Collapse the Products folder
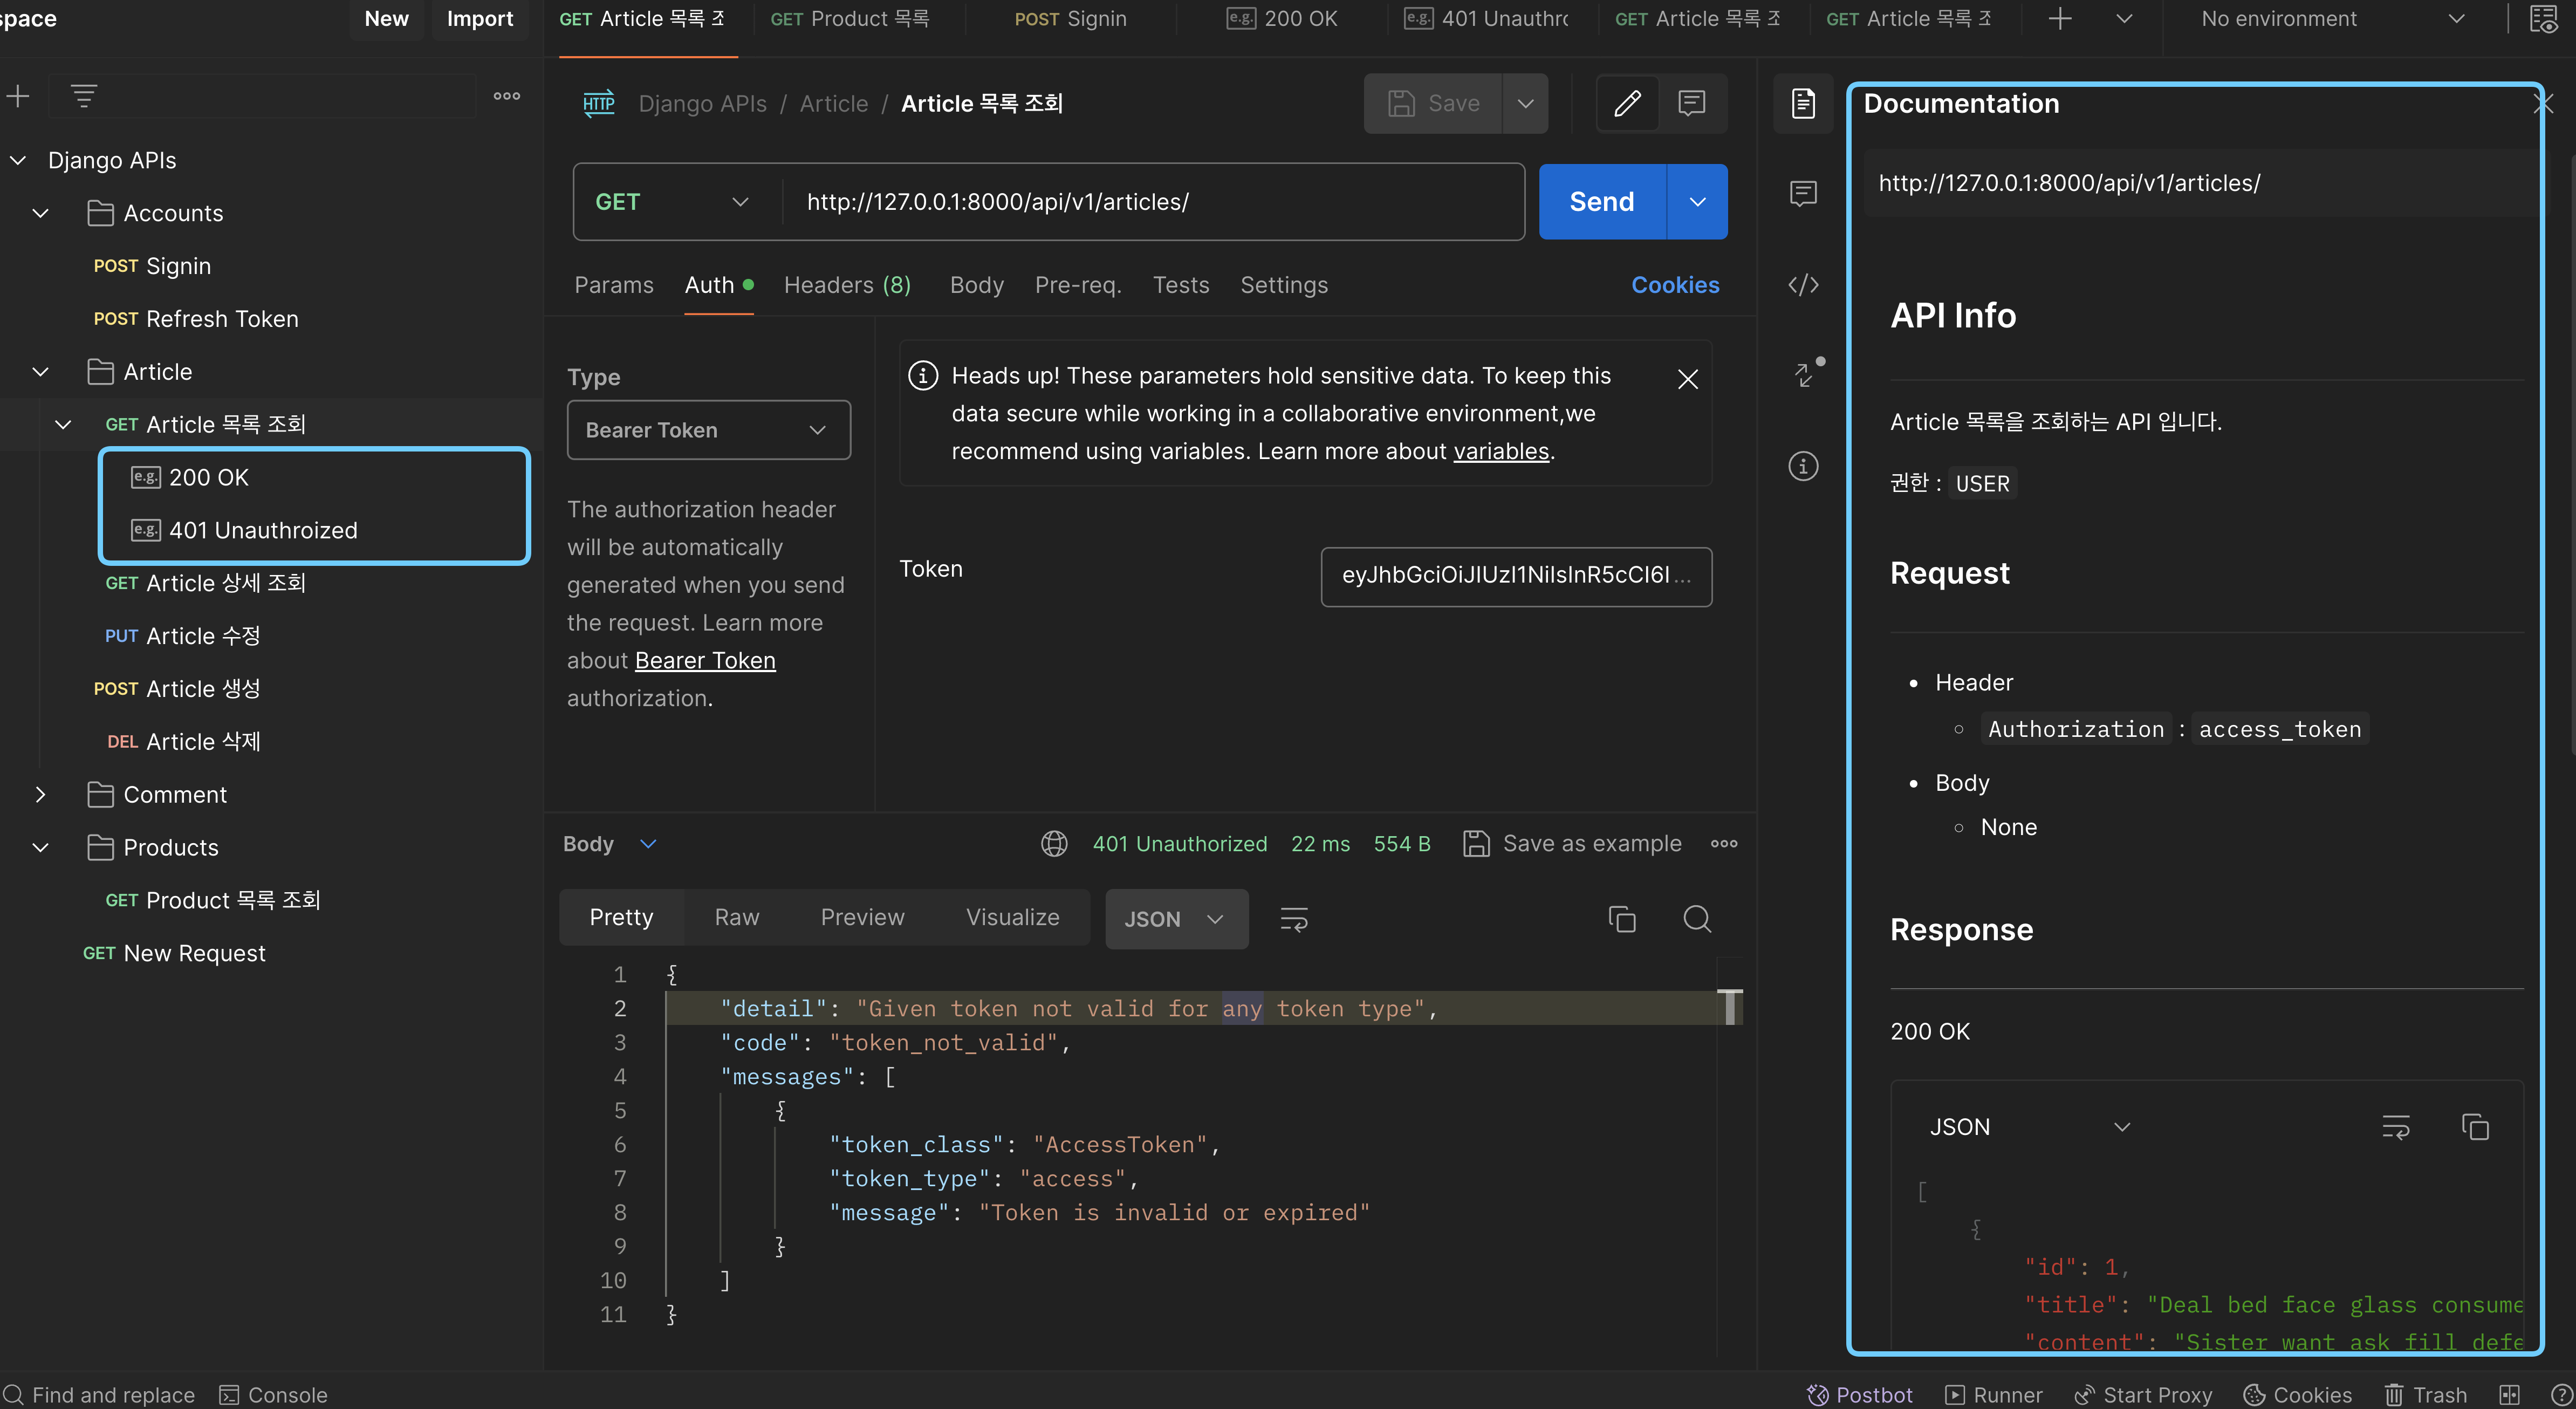Screen dimensions: 2576x1409 point(40,848)
